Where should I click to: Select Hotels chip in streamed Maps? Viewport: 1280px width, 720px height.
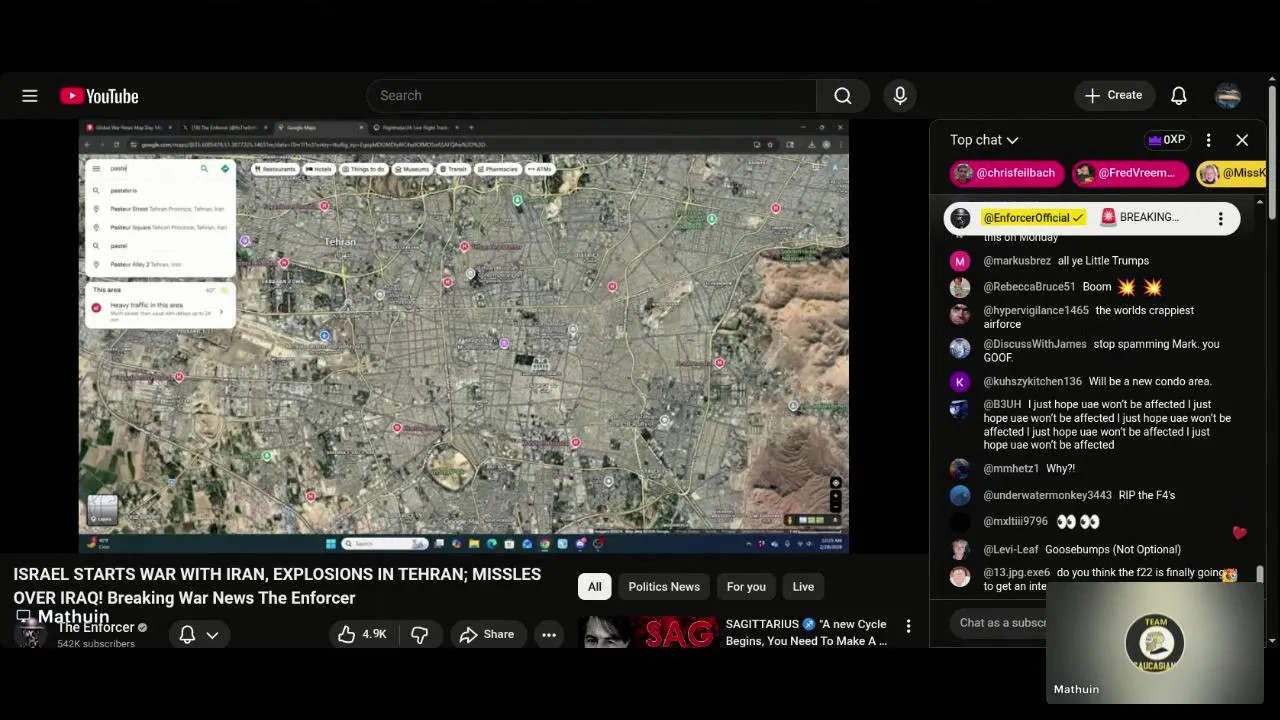pyautogui.click(x=320, y=169)
